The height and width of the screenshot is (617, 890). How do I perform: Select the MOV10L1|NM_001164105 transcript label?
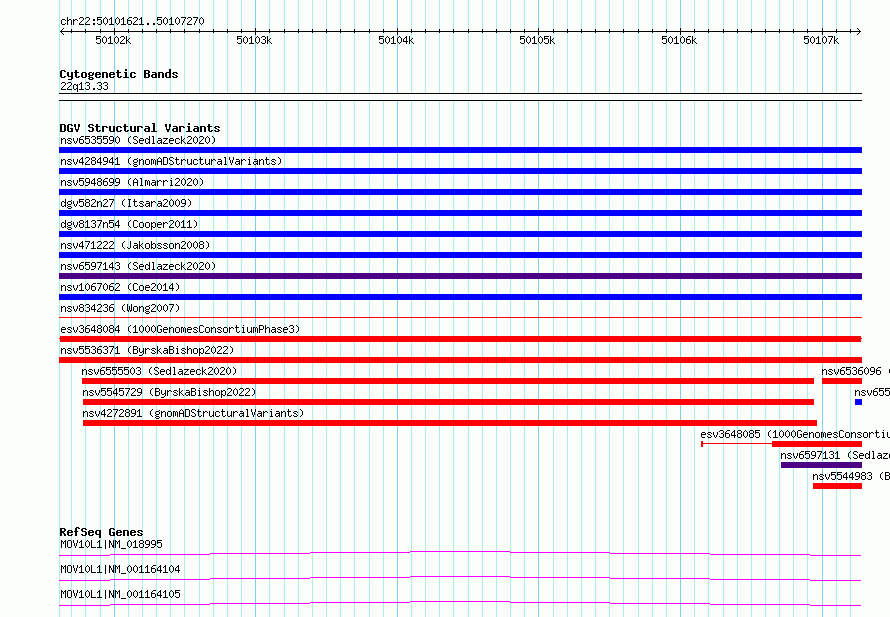tap(120, 594)
